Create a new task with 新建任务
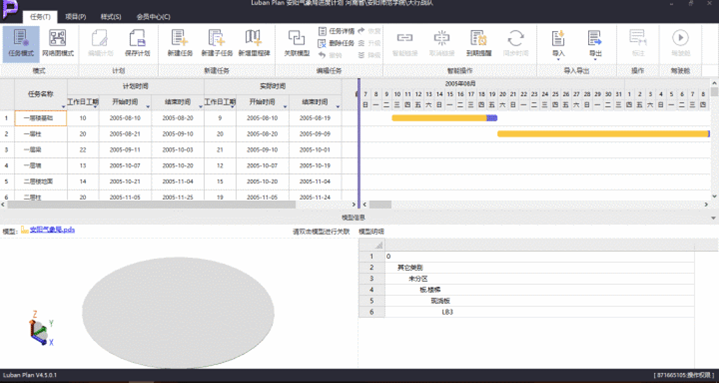719x383 pixels. (180, 43)
